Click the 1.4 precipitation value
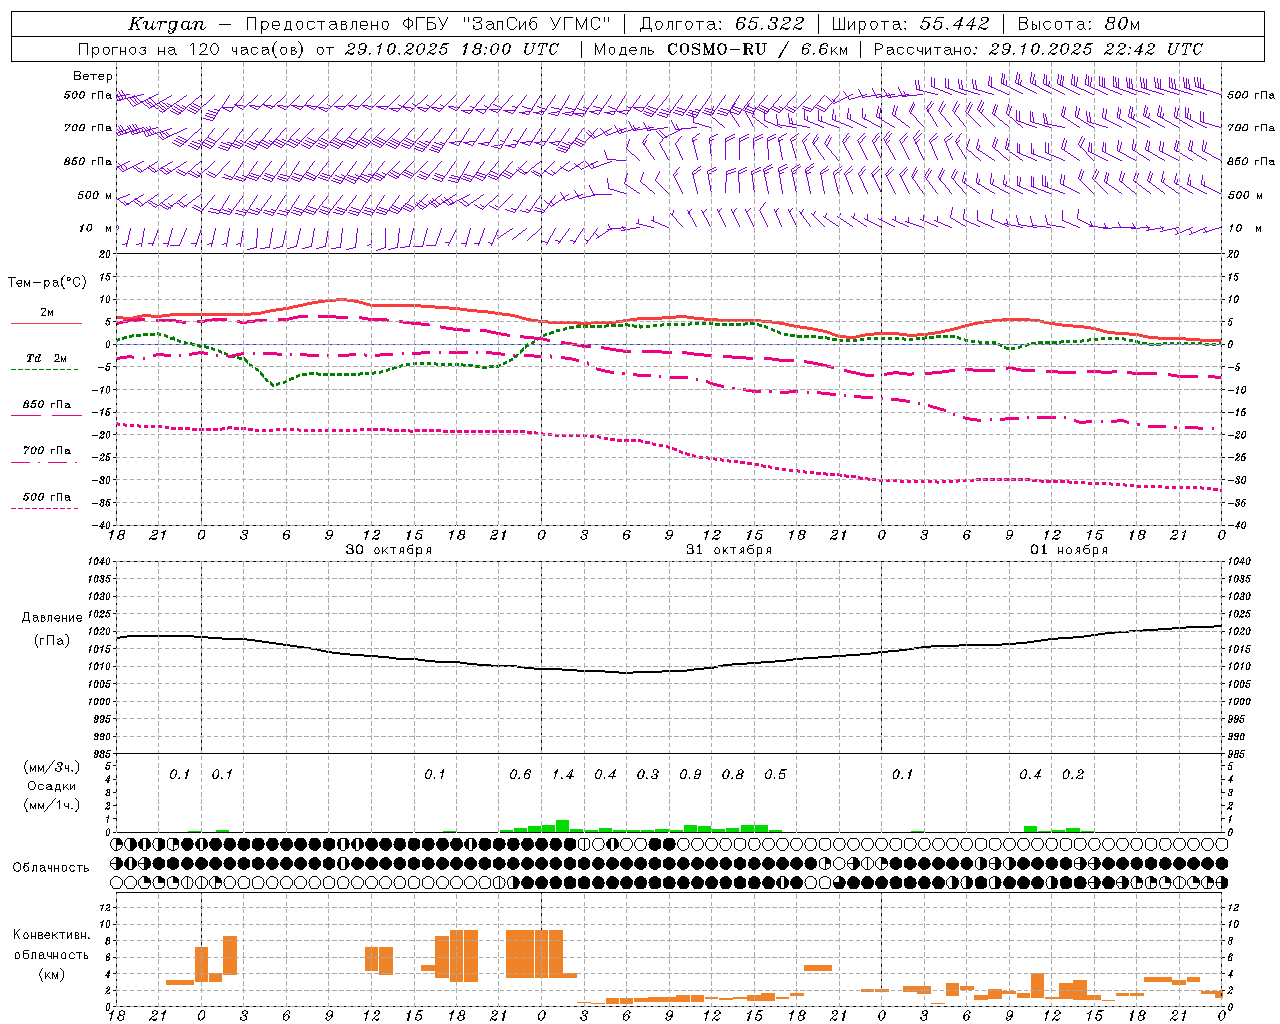This screenshot has height=1024, width=1280. tap(563, 774)
